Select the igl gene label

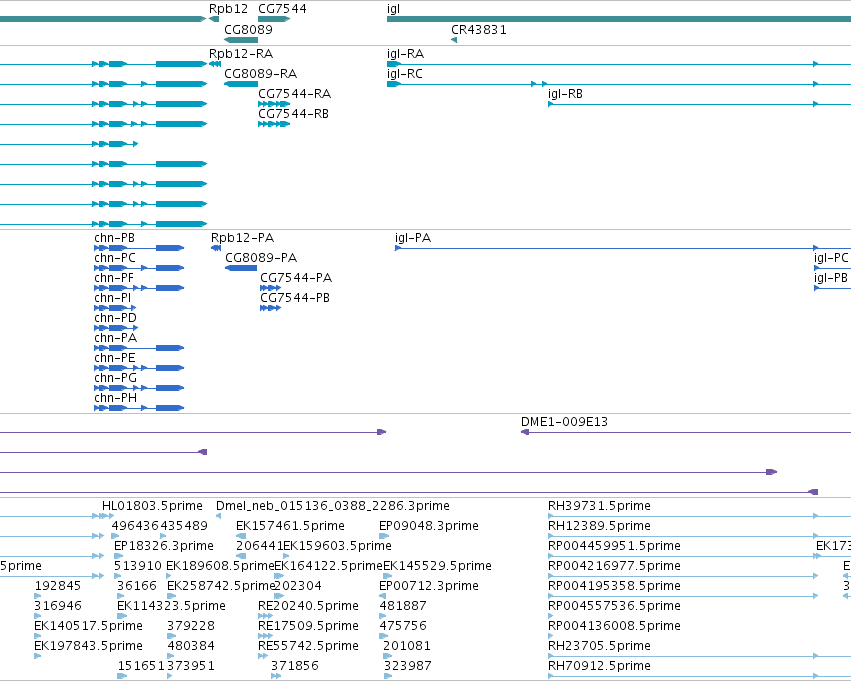tap(393, 9)
